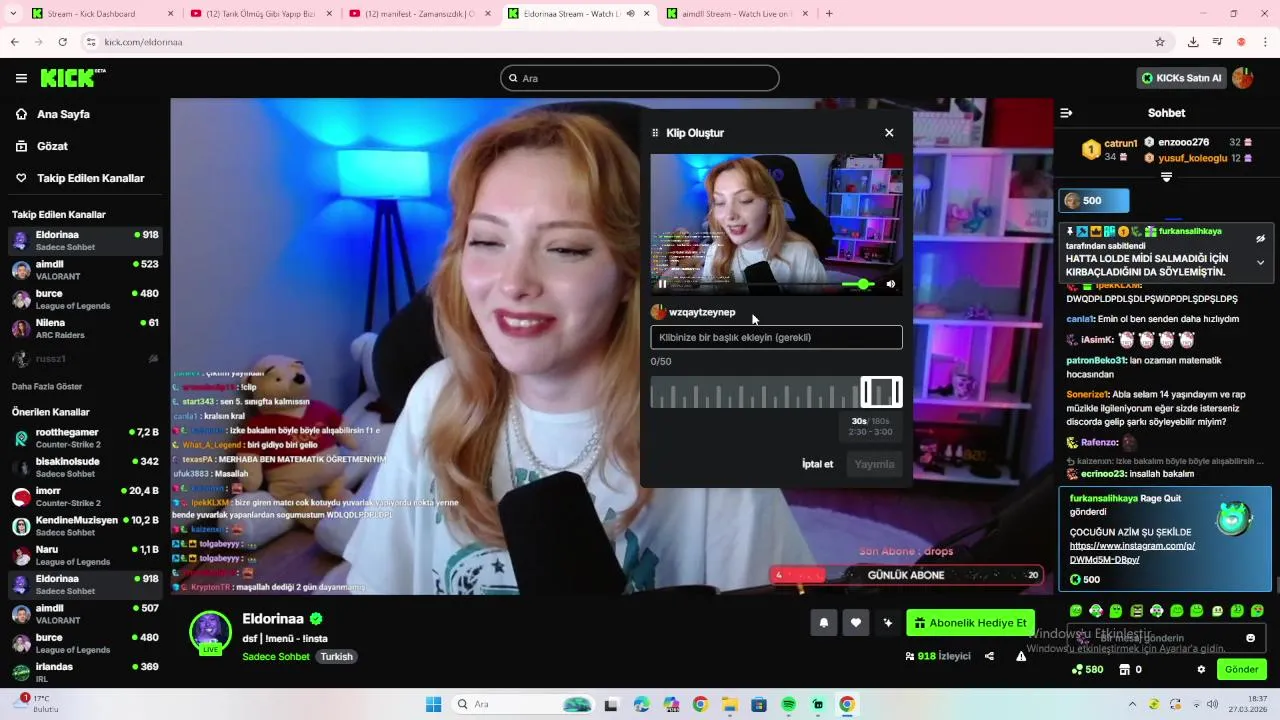Select the clip range handle on the timeline
This screenshot has width=1280, height=720.
pos(881,392)
